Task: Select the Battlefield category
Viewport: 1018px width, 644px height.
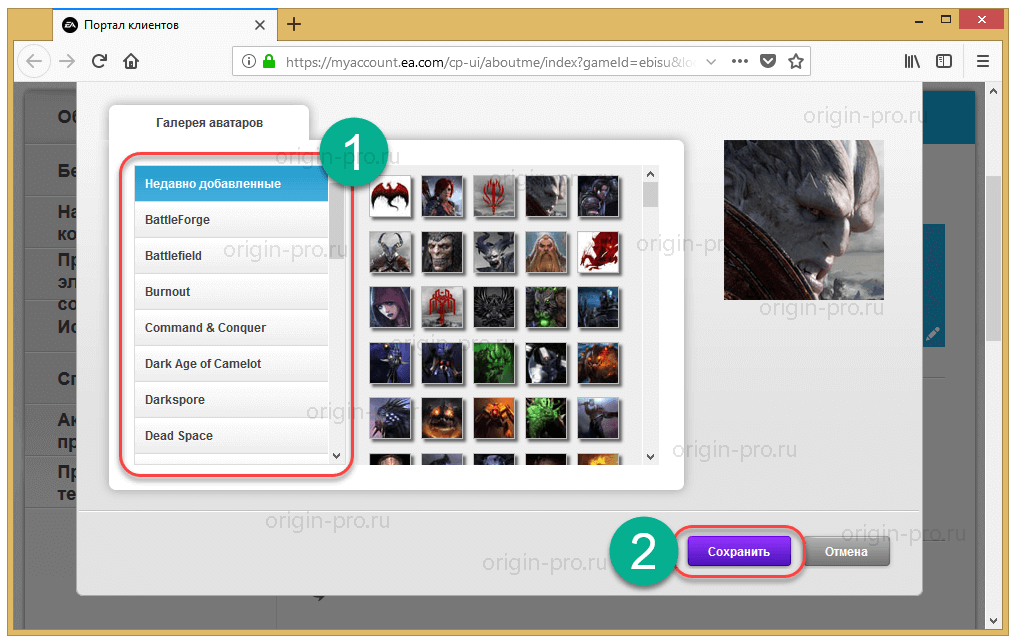Action: pyautogui.click(x=231, y=256)
